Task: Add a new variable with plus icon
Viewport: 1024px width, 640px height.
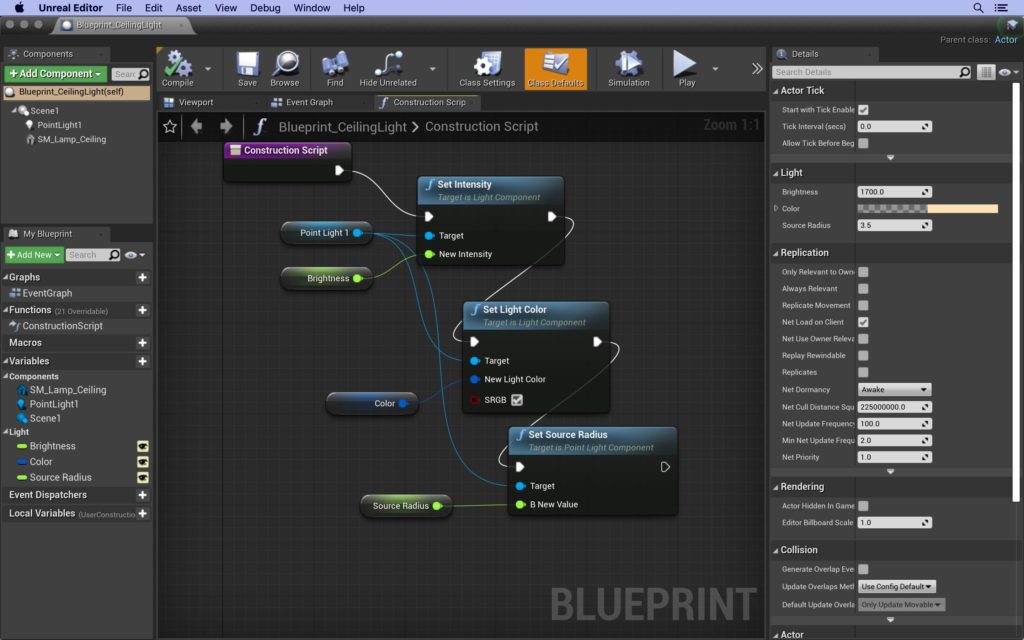Action: coord(142,361)
